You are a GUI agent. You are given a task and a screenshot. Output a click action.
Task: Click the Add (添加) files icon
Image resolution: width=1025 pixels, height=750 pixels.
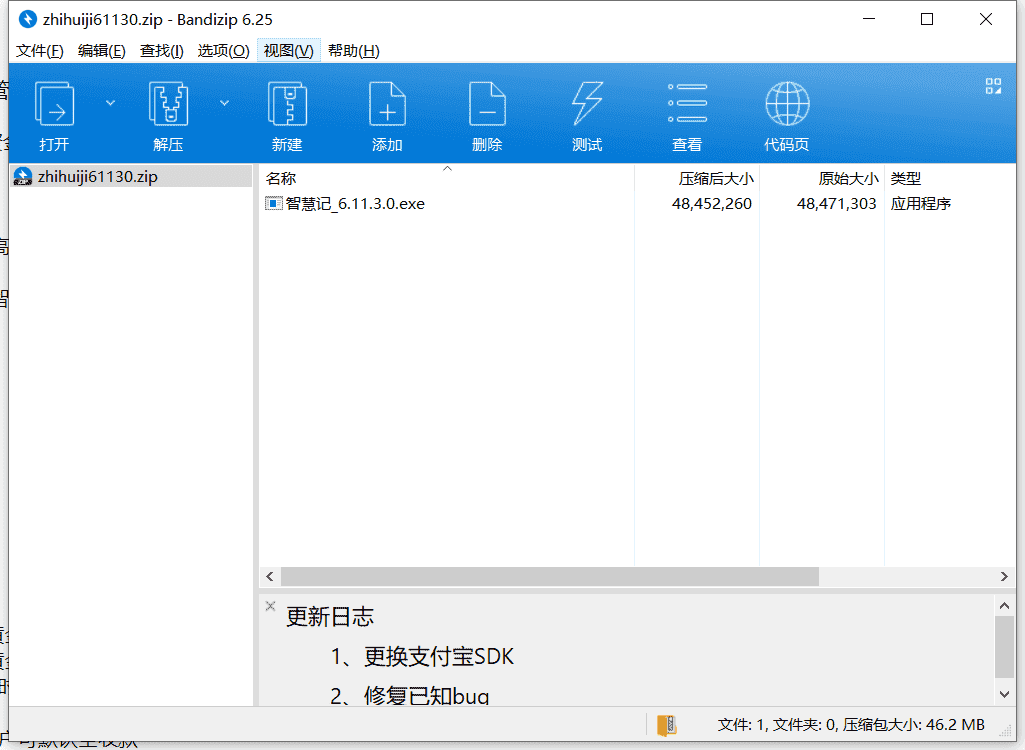click(x=387, y=103)
